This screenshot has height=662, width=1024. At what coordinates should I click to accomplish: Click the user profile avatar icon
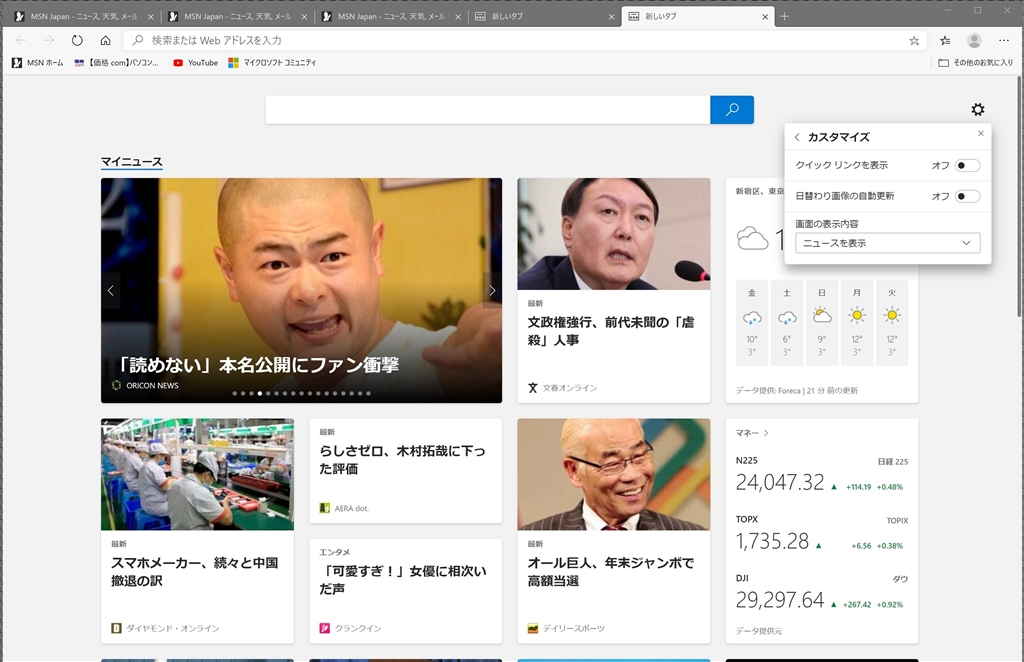point(974,40)
